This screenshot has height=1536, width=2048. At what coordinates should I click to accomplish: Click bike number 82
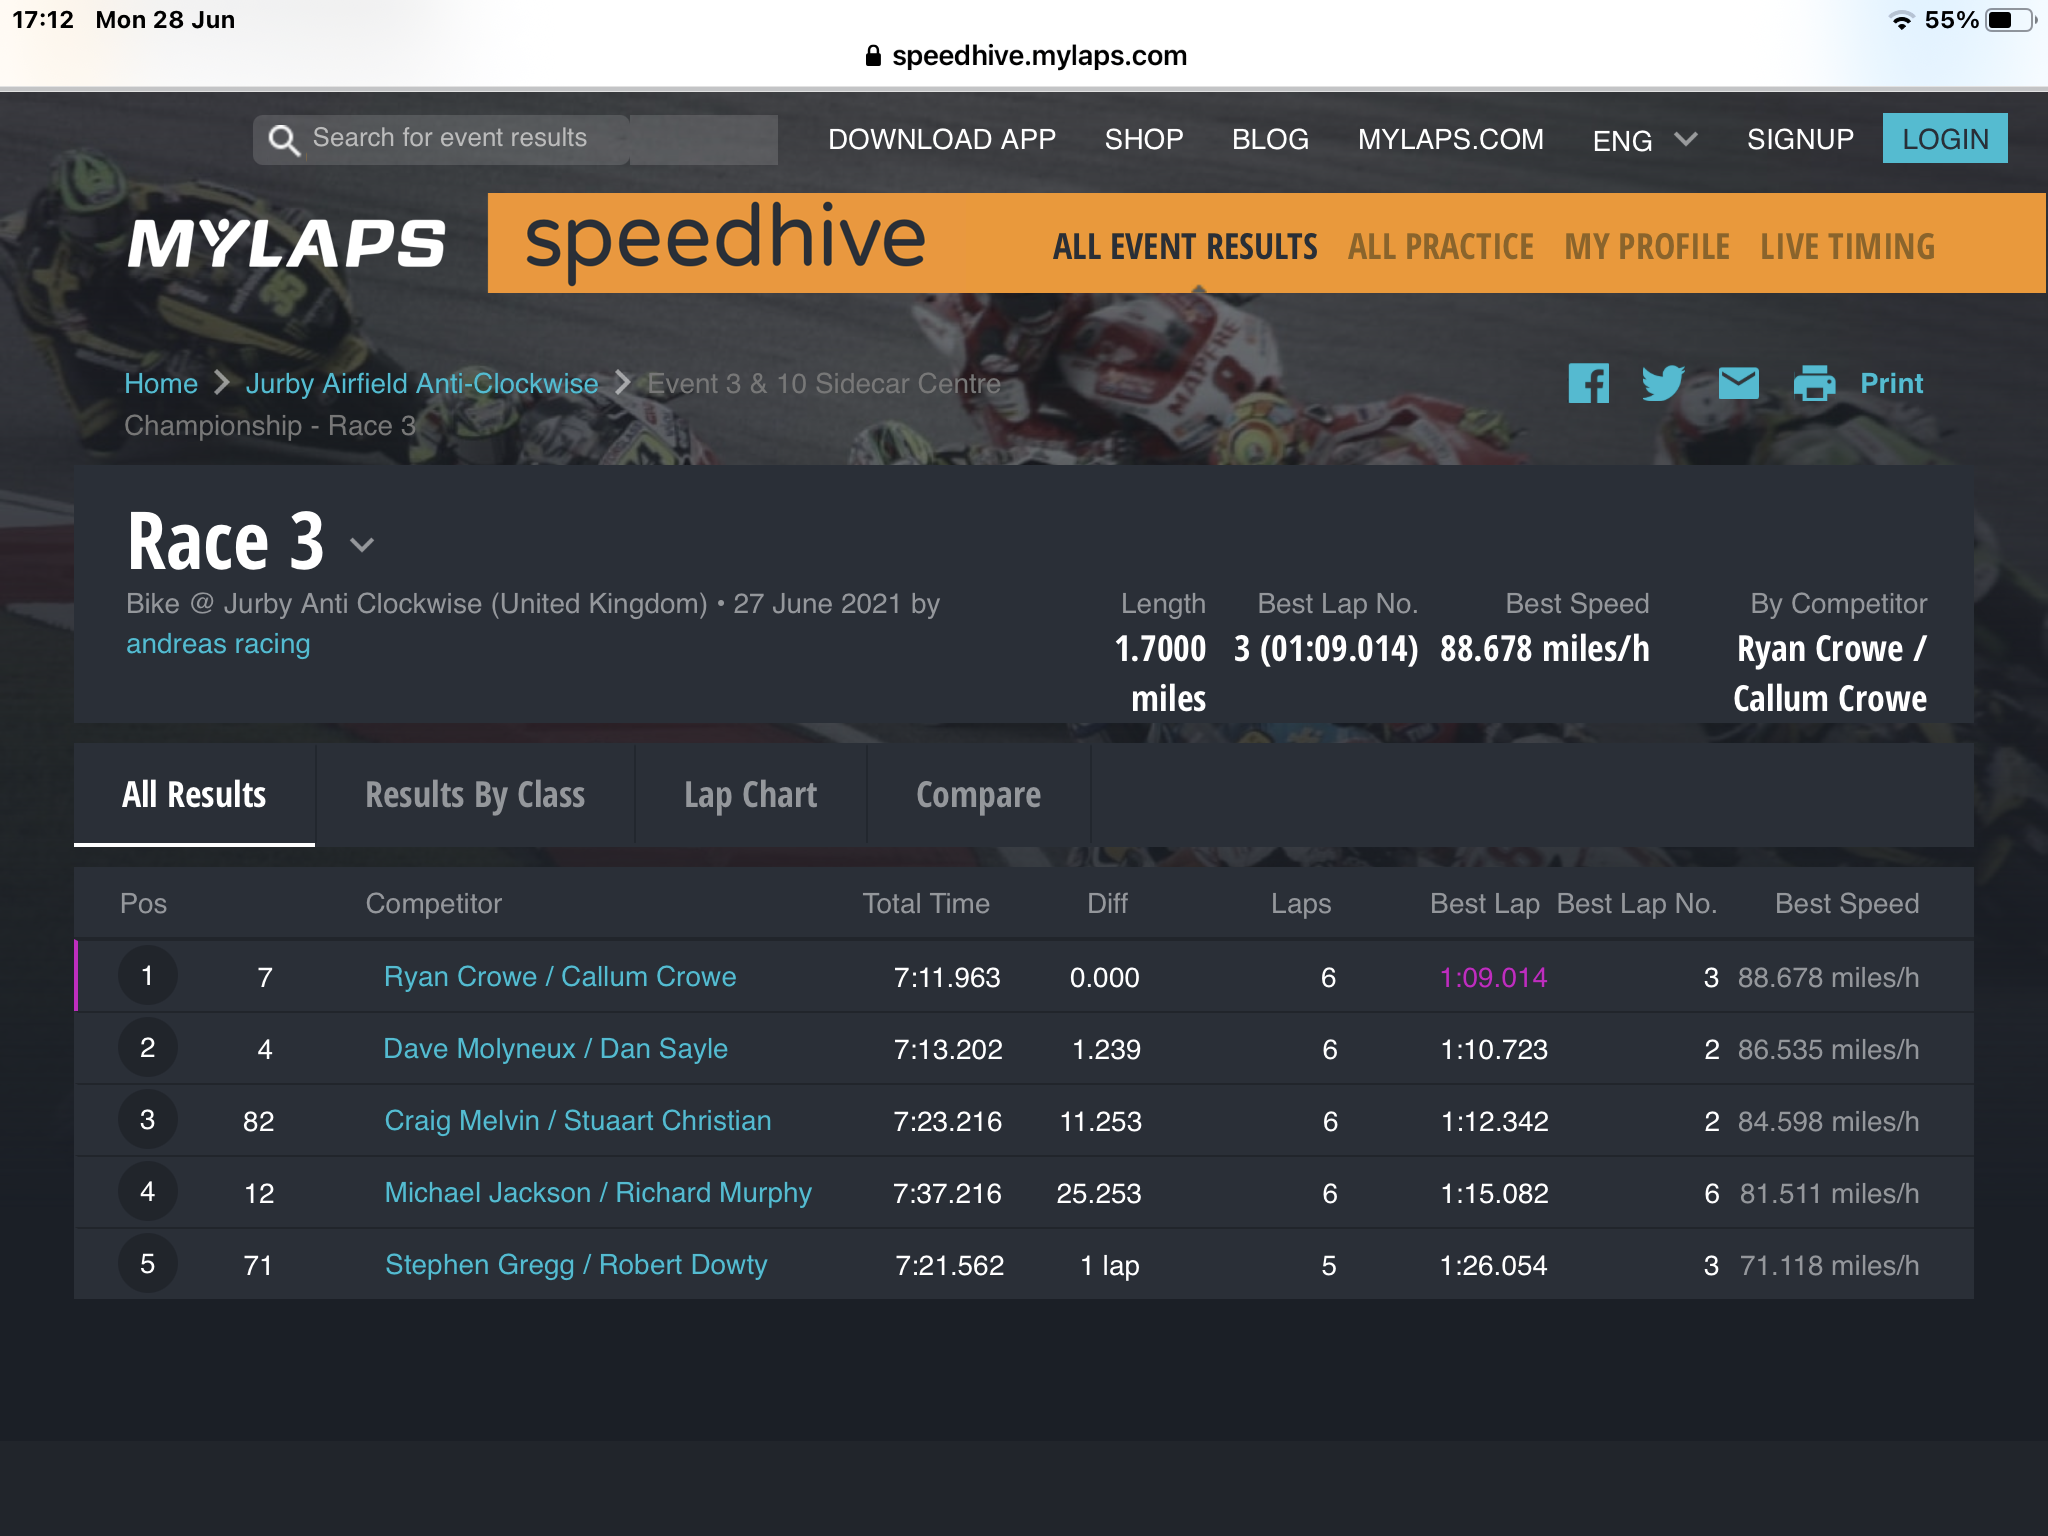click(259, 1122)
